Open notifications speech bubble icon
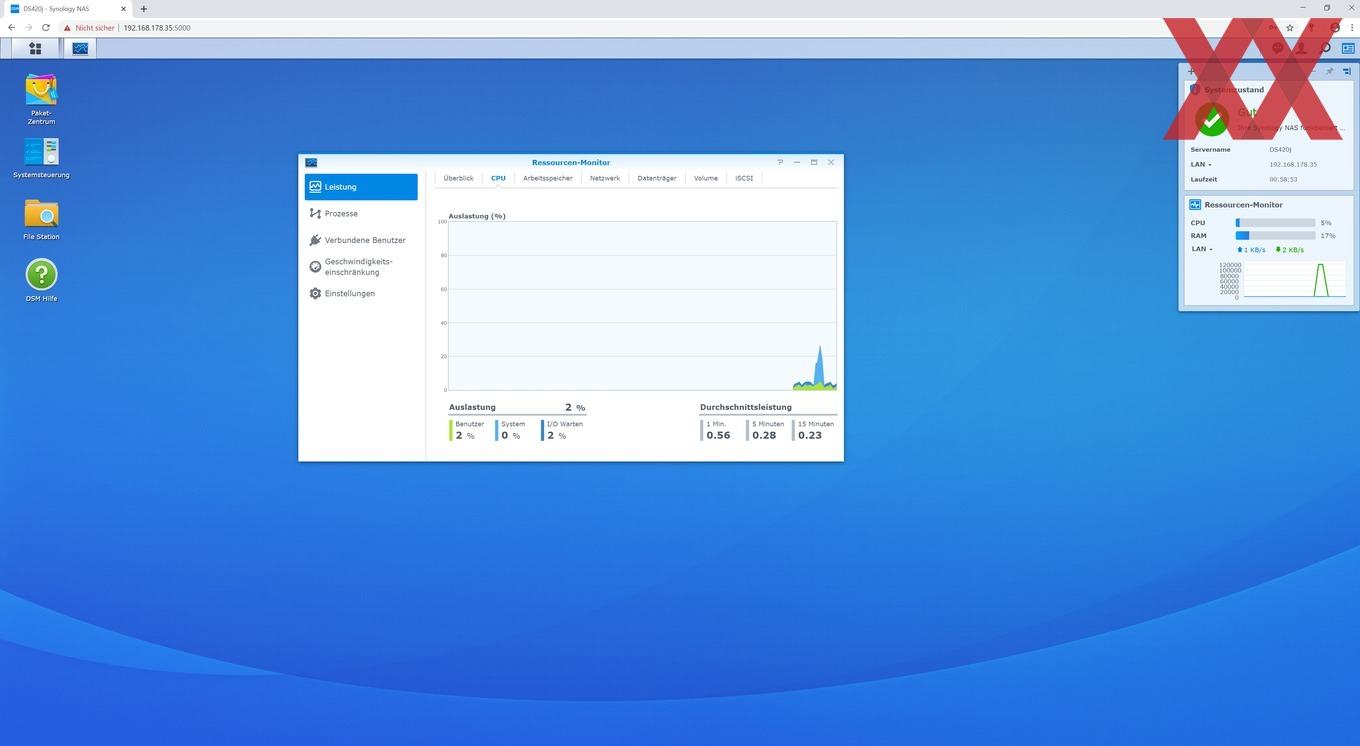The image size is (1360, 746). (1278, 48)
